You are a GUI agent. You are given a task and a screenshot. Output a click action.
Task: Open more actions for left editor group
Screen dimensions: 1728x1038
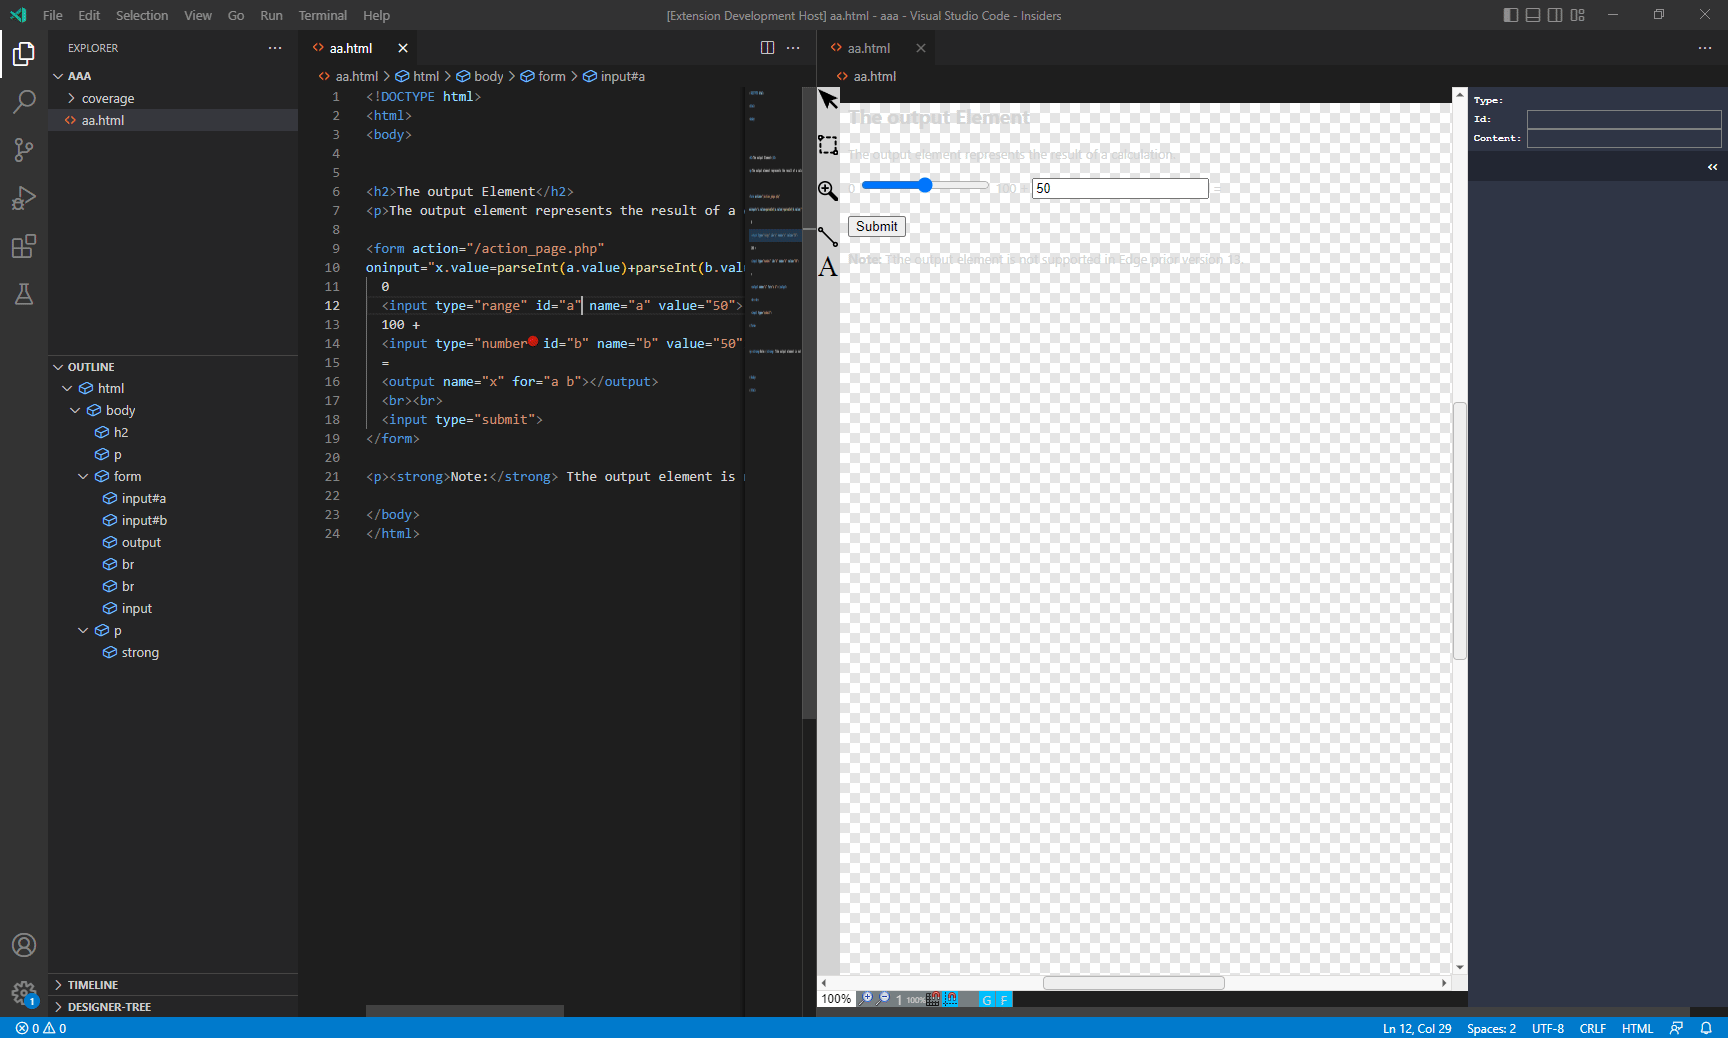(793, 48)
